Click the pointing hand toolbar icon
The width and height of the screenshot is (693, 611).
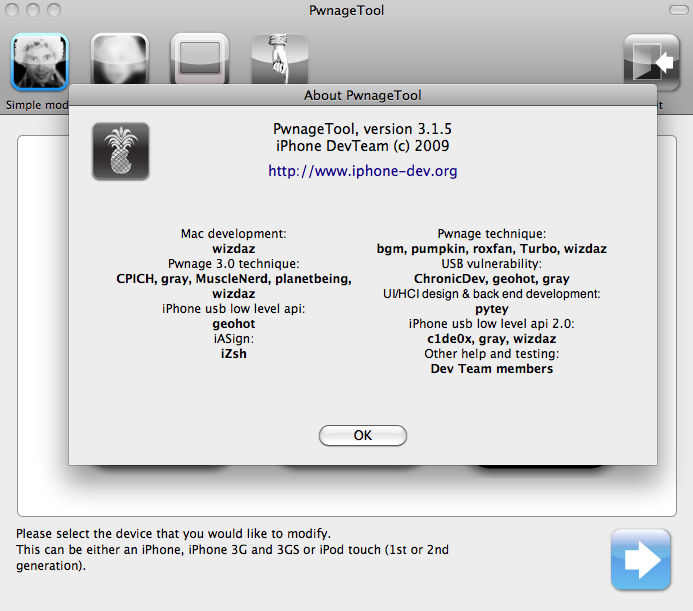pos(280,58)
